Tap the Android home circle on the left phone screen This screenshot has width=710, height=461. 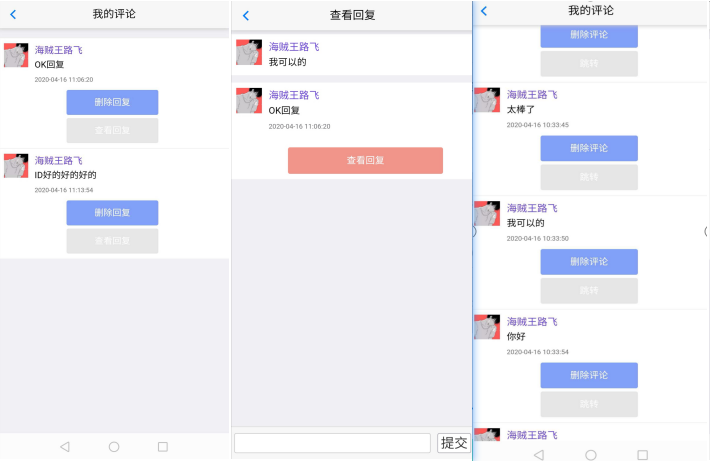pos(114,447)
